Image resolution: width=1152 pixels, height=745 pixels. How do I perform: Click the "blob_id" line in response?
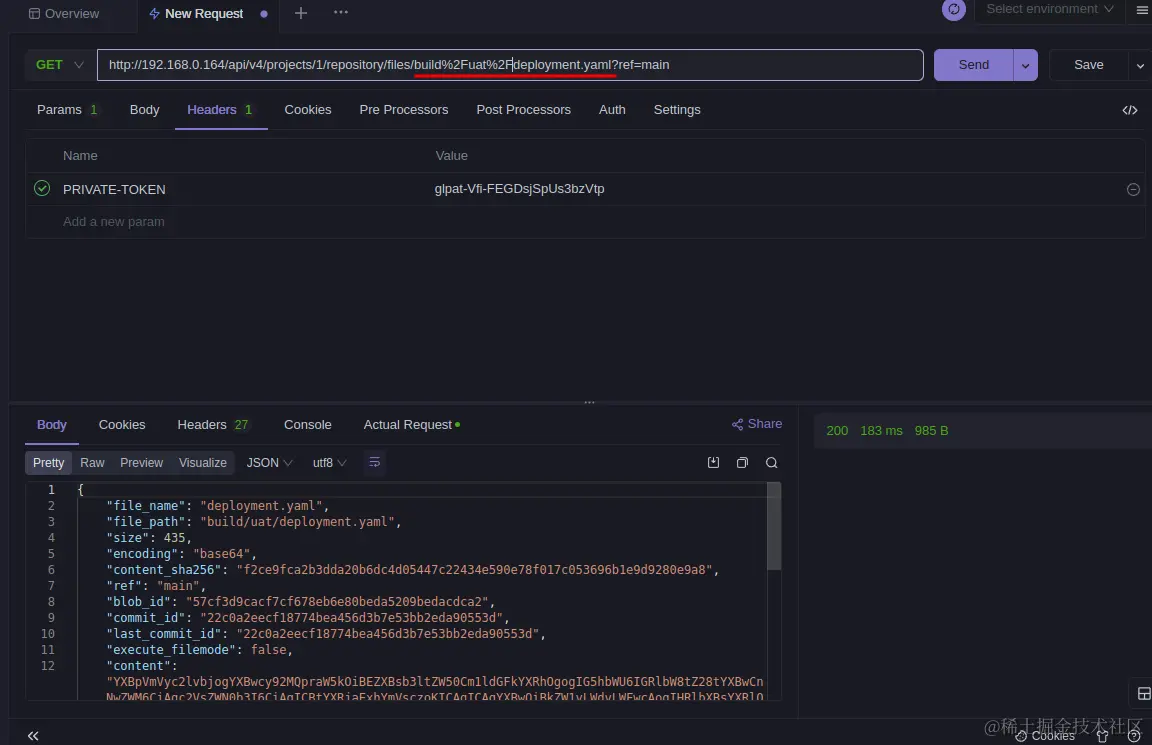pos(300,602)
